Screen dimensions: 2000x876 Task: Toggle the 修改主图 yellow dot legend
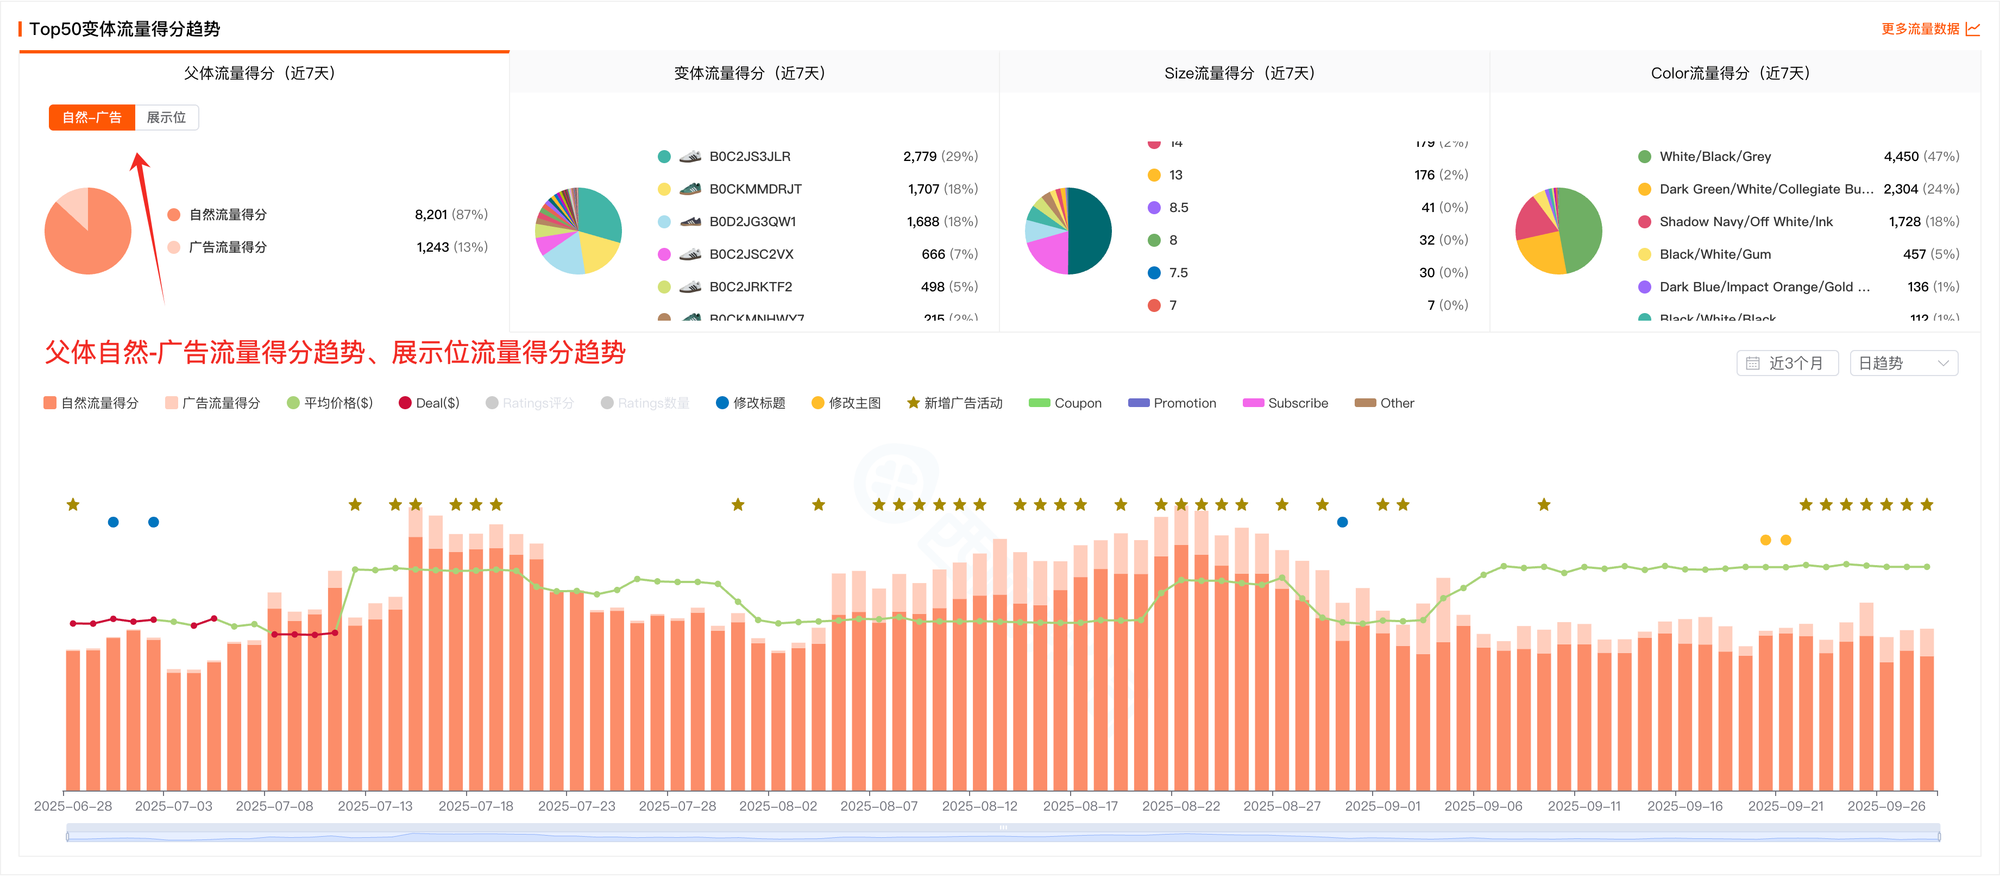click(818, 403)
